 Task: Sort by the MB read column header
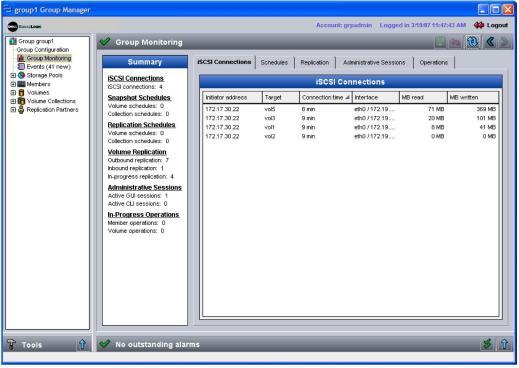(x=423, y=97)
